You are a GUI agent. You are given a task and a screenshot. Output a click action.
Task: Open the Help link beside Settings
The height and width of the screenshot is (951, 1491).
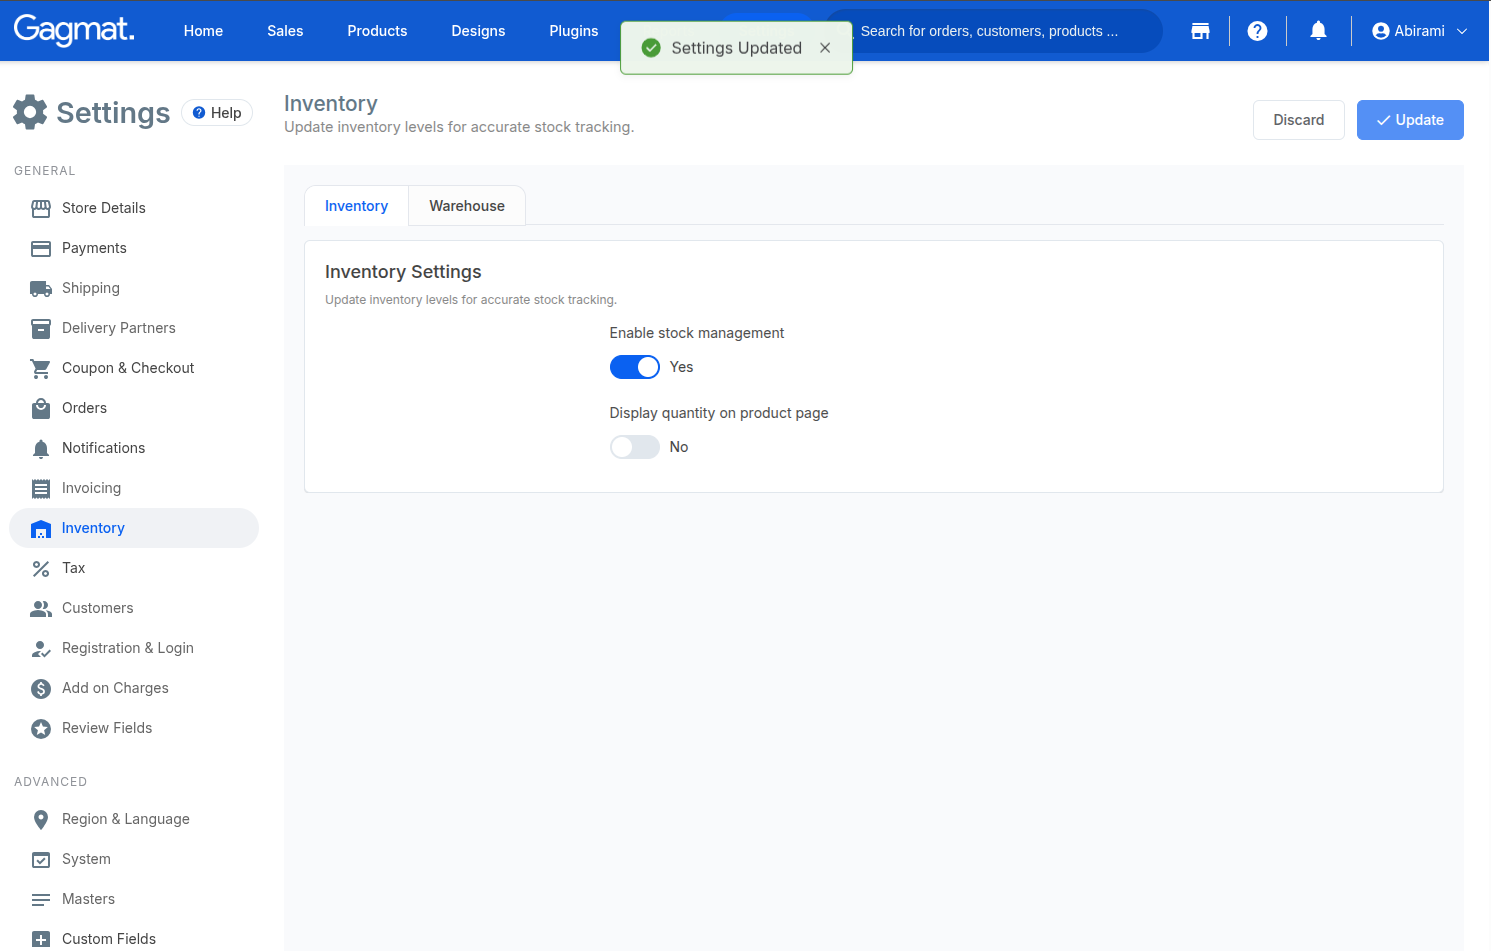217,113
